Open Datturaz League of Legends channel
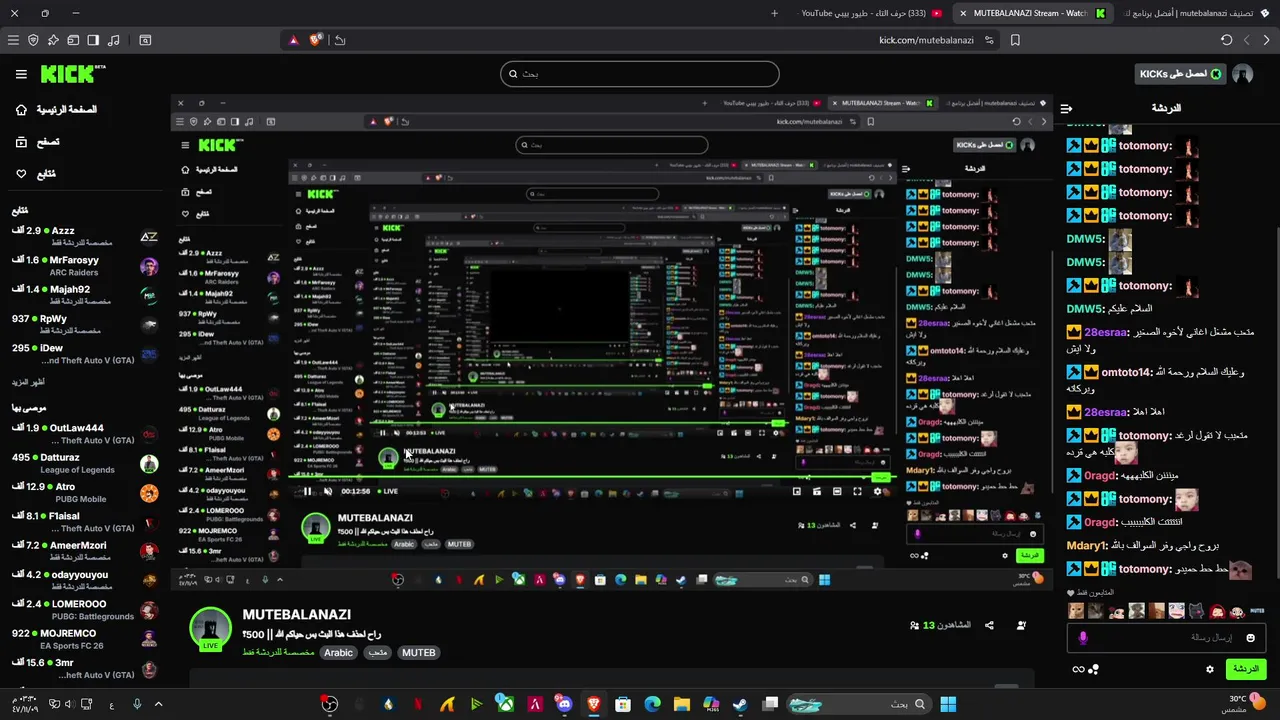This screenshot has height=720, width=1280. click(x=85, y=463)
